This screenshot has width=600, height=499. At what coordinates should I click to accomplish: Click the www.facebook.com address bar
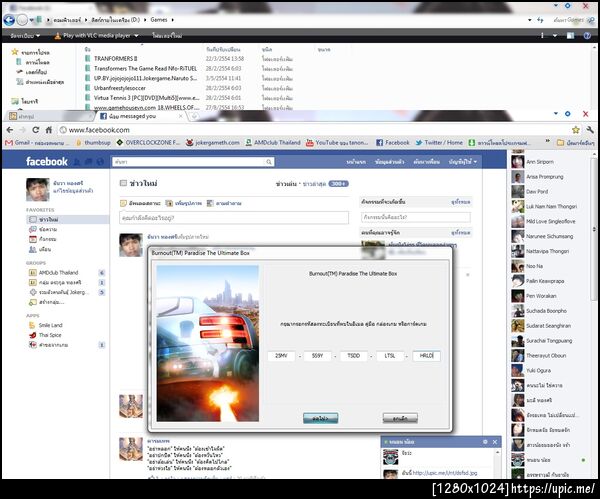314,130
